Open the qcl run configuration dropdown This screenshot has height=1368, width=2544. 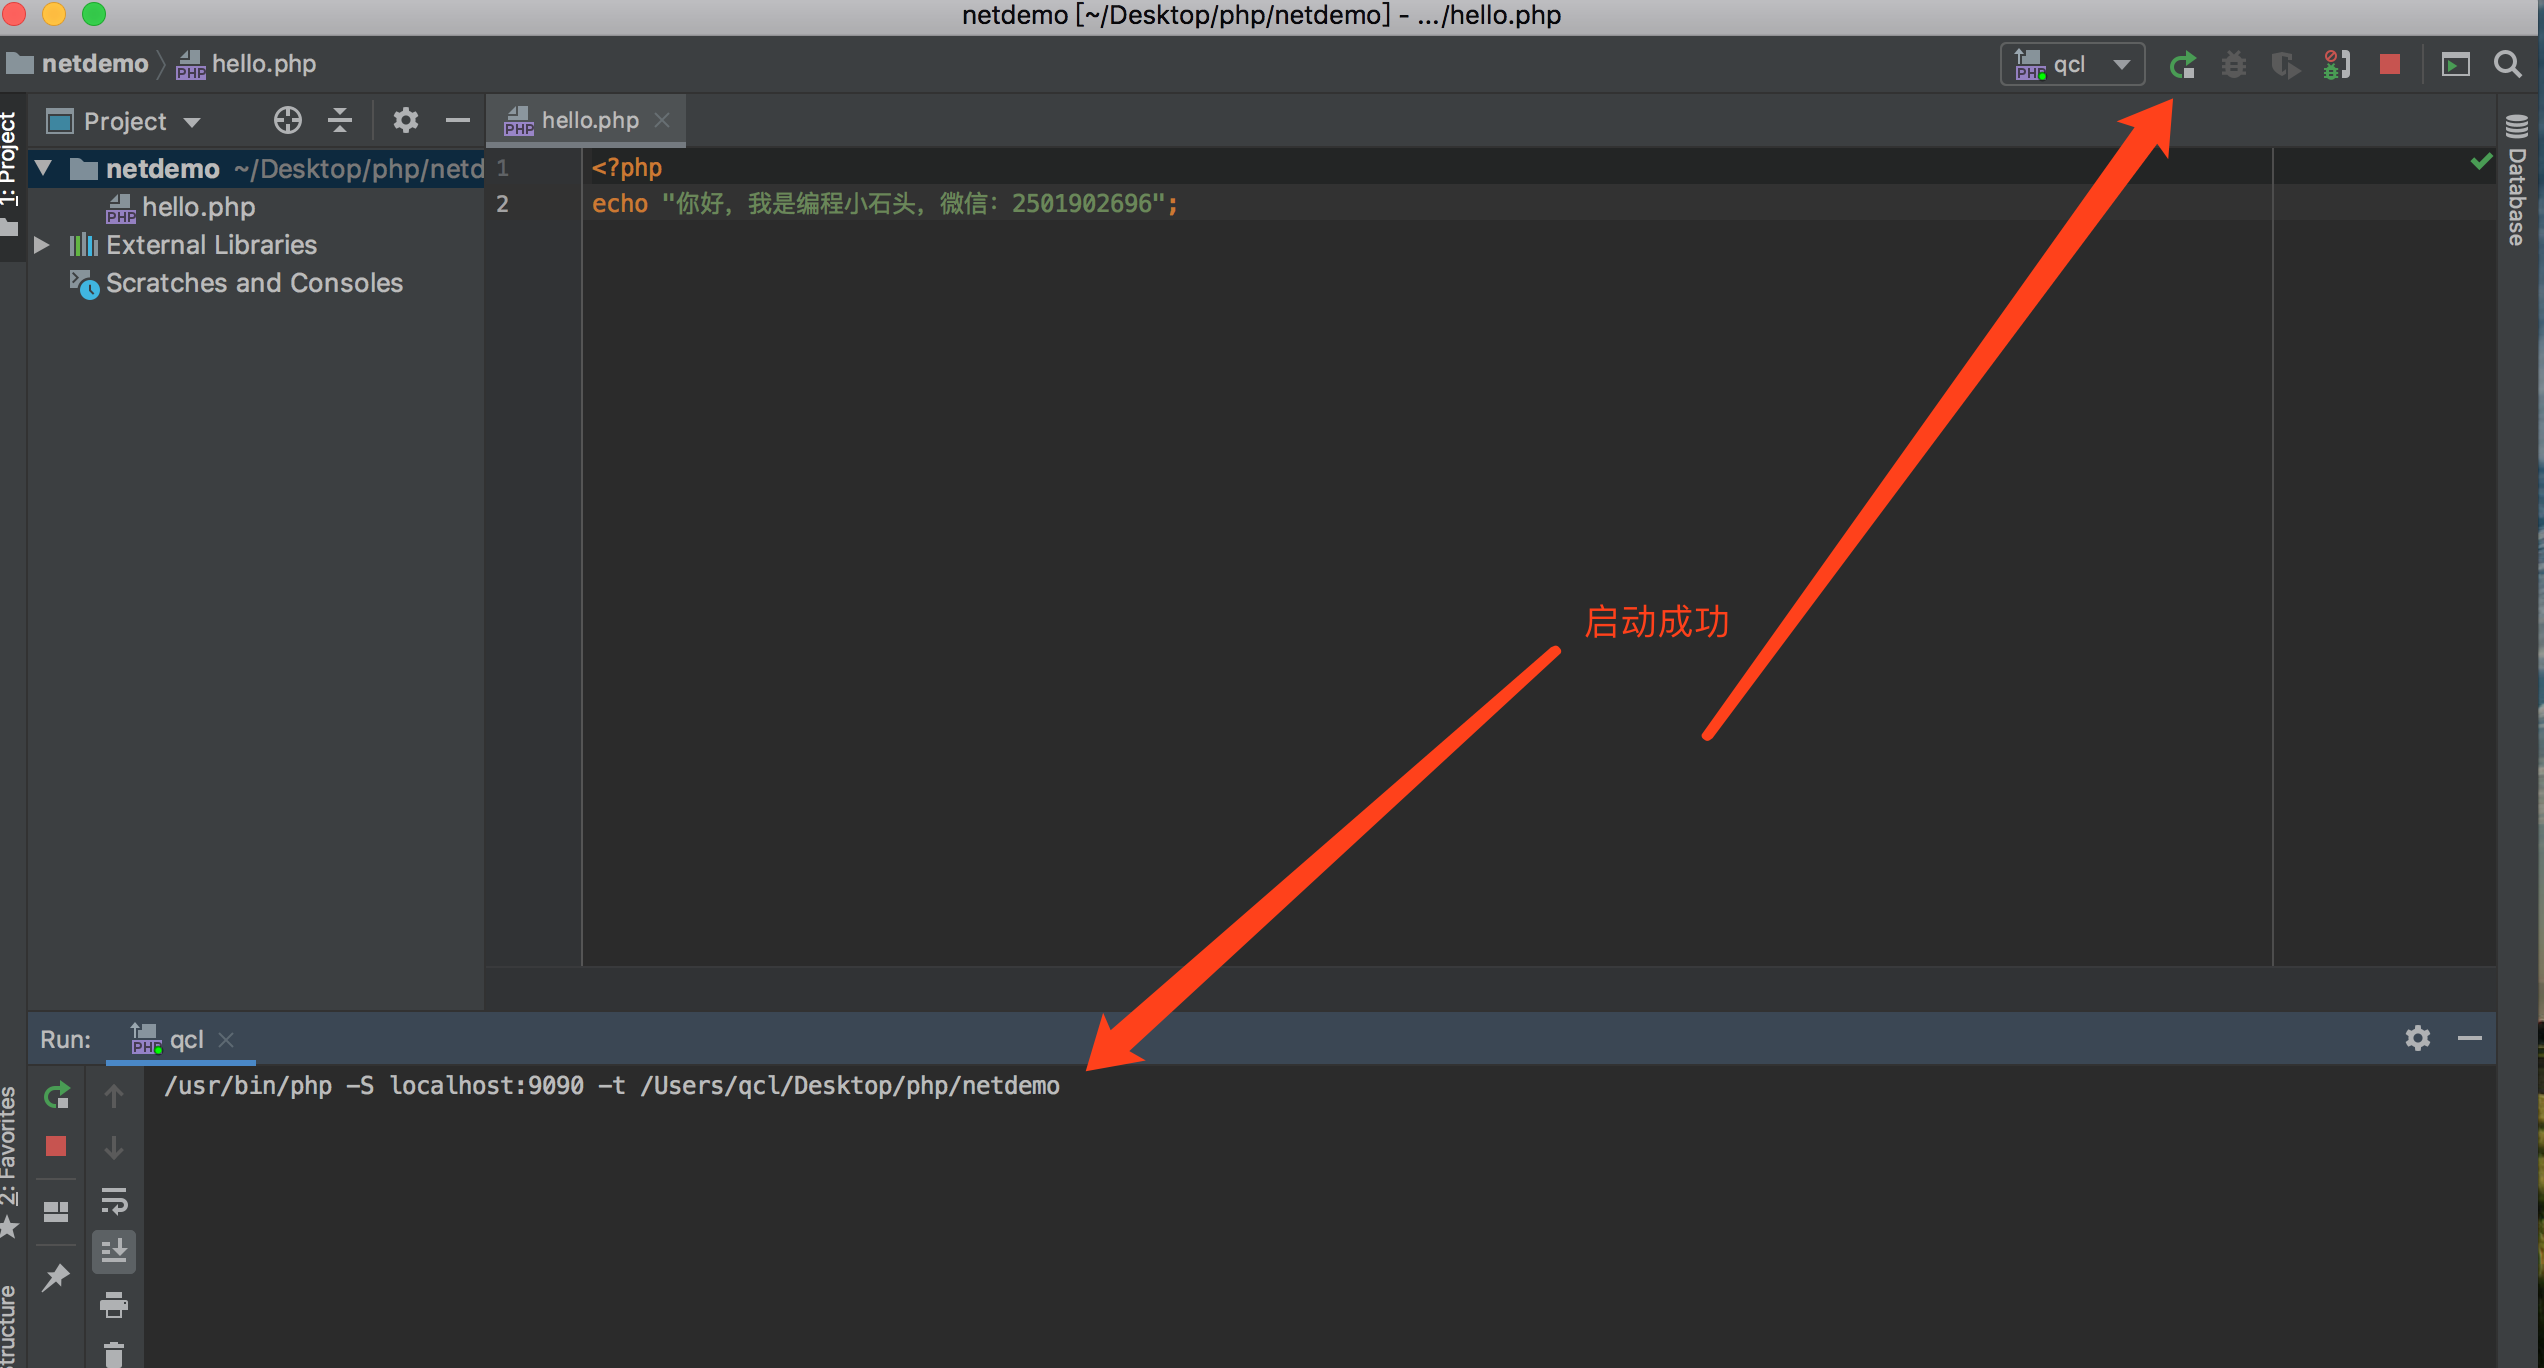coord(2072,65)
